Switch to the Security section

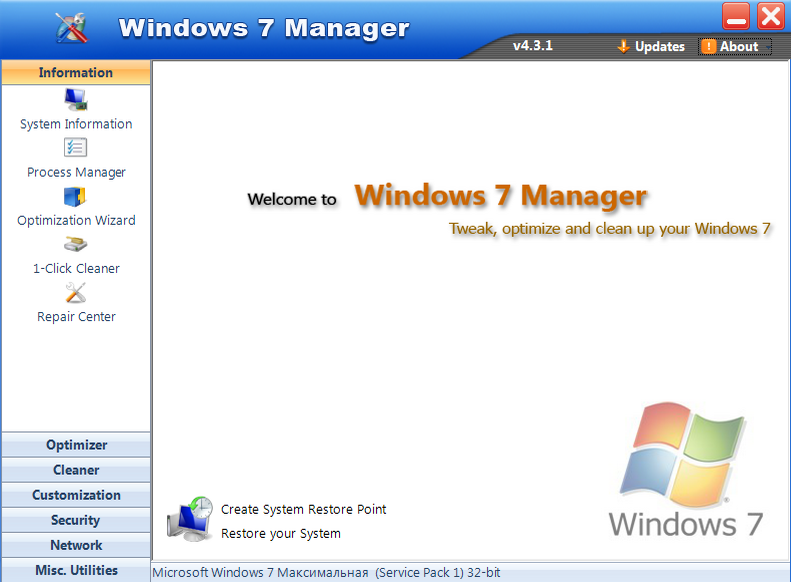pyautogui.click(x=76, y=520)
